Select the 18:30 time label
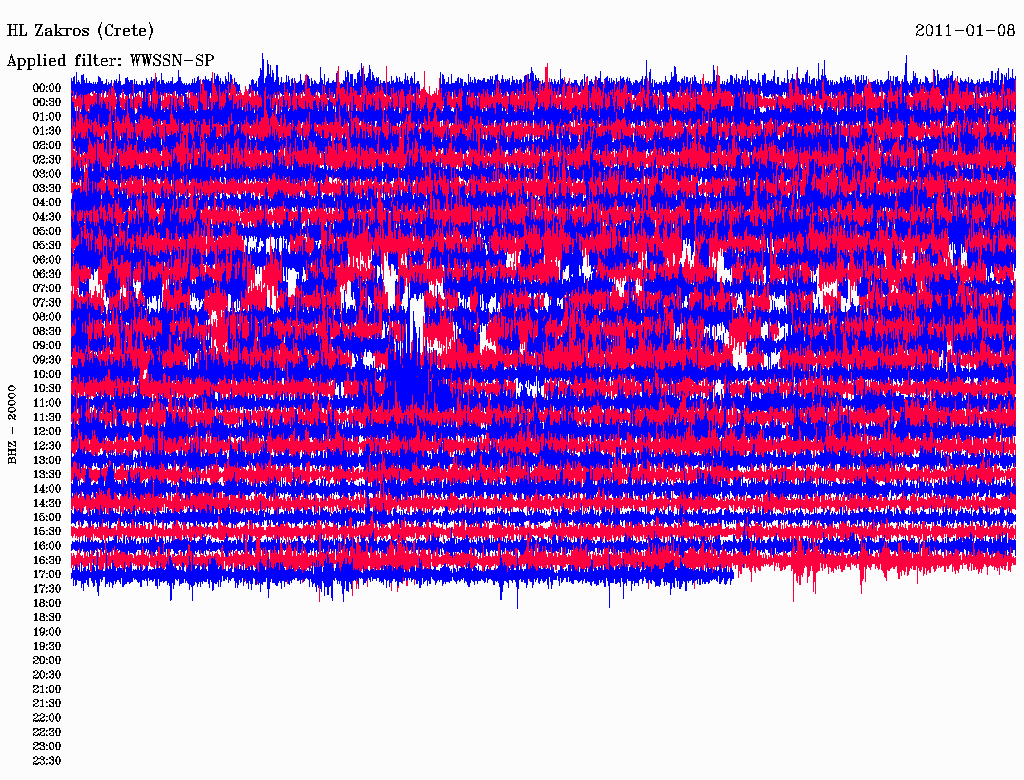 click(47, 617)
